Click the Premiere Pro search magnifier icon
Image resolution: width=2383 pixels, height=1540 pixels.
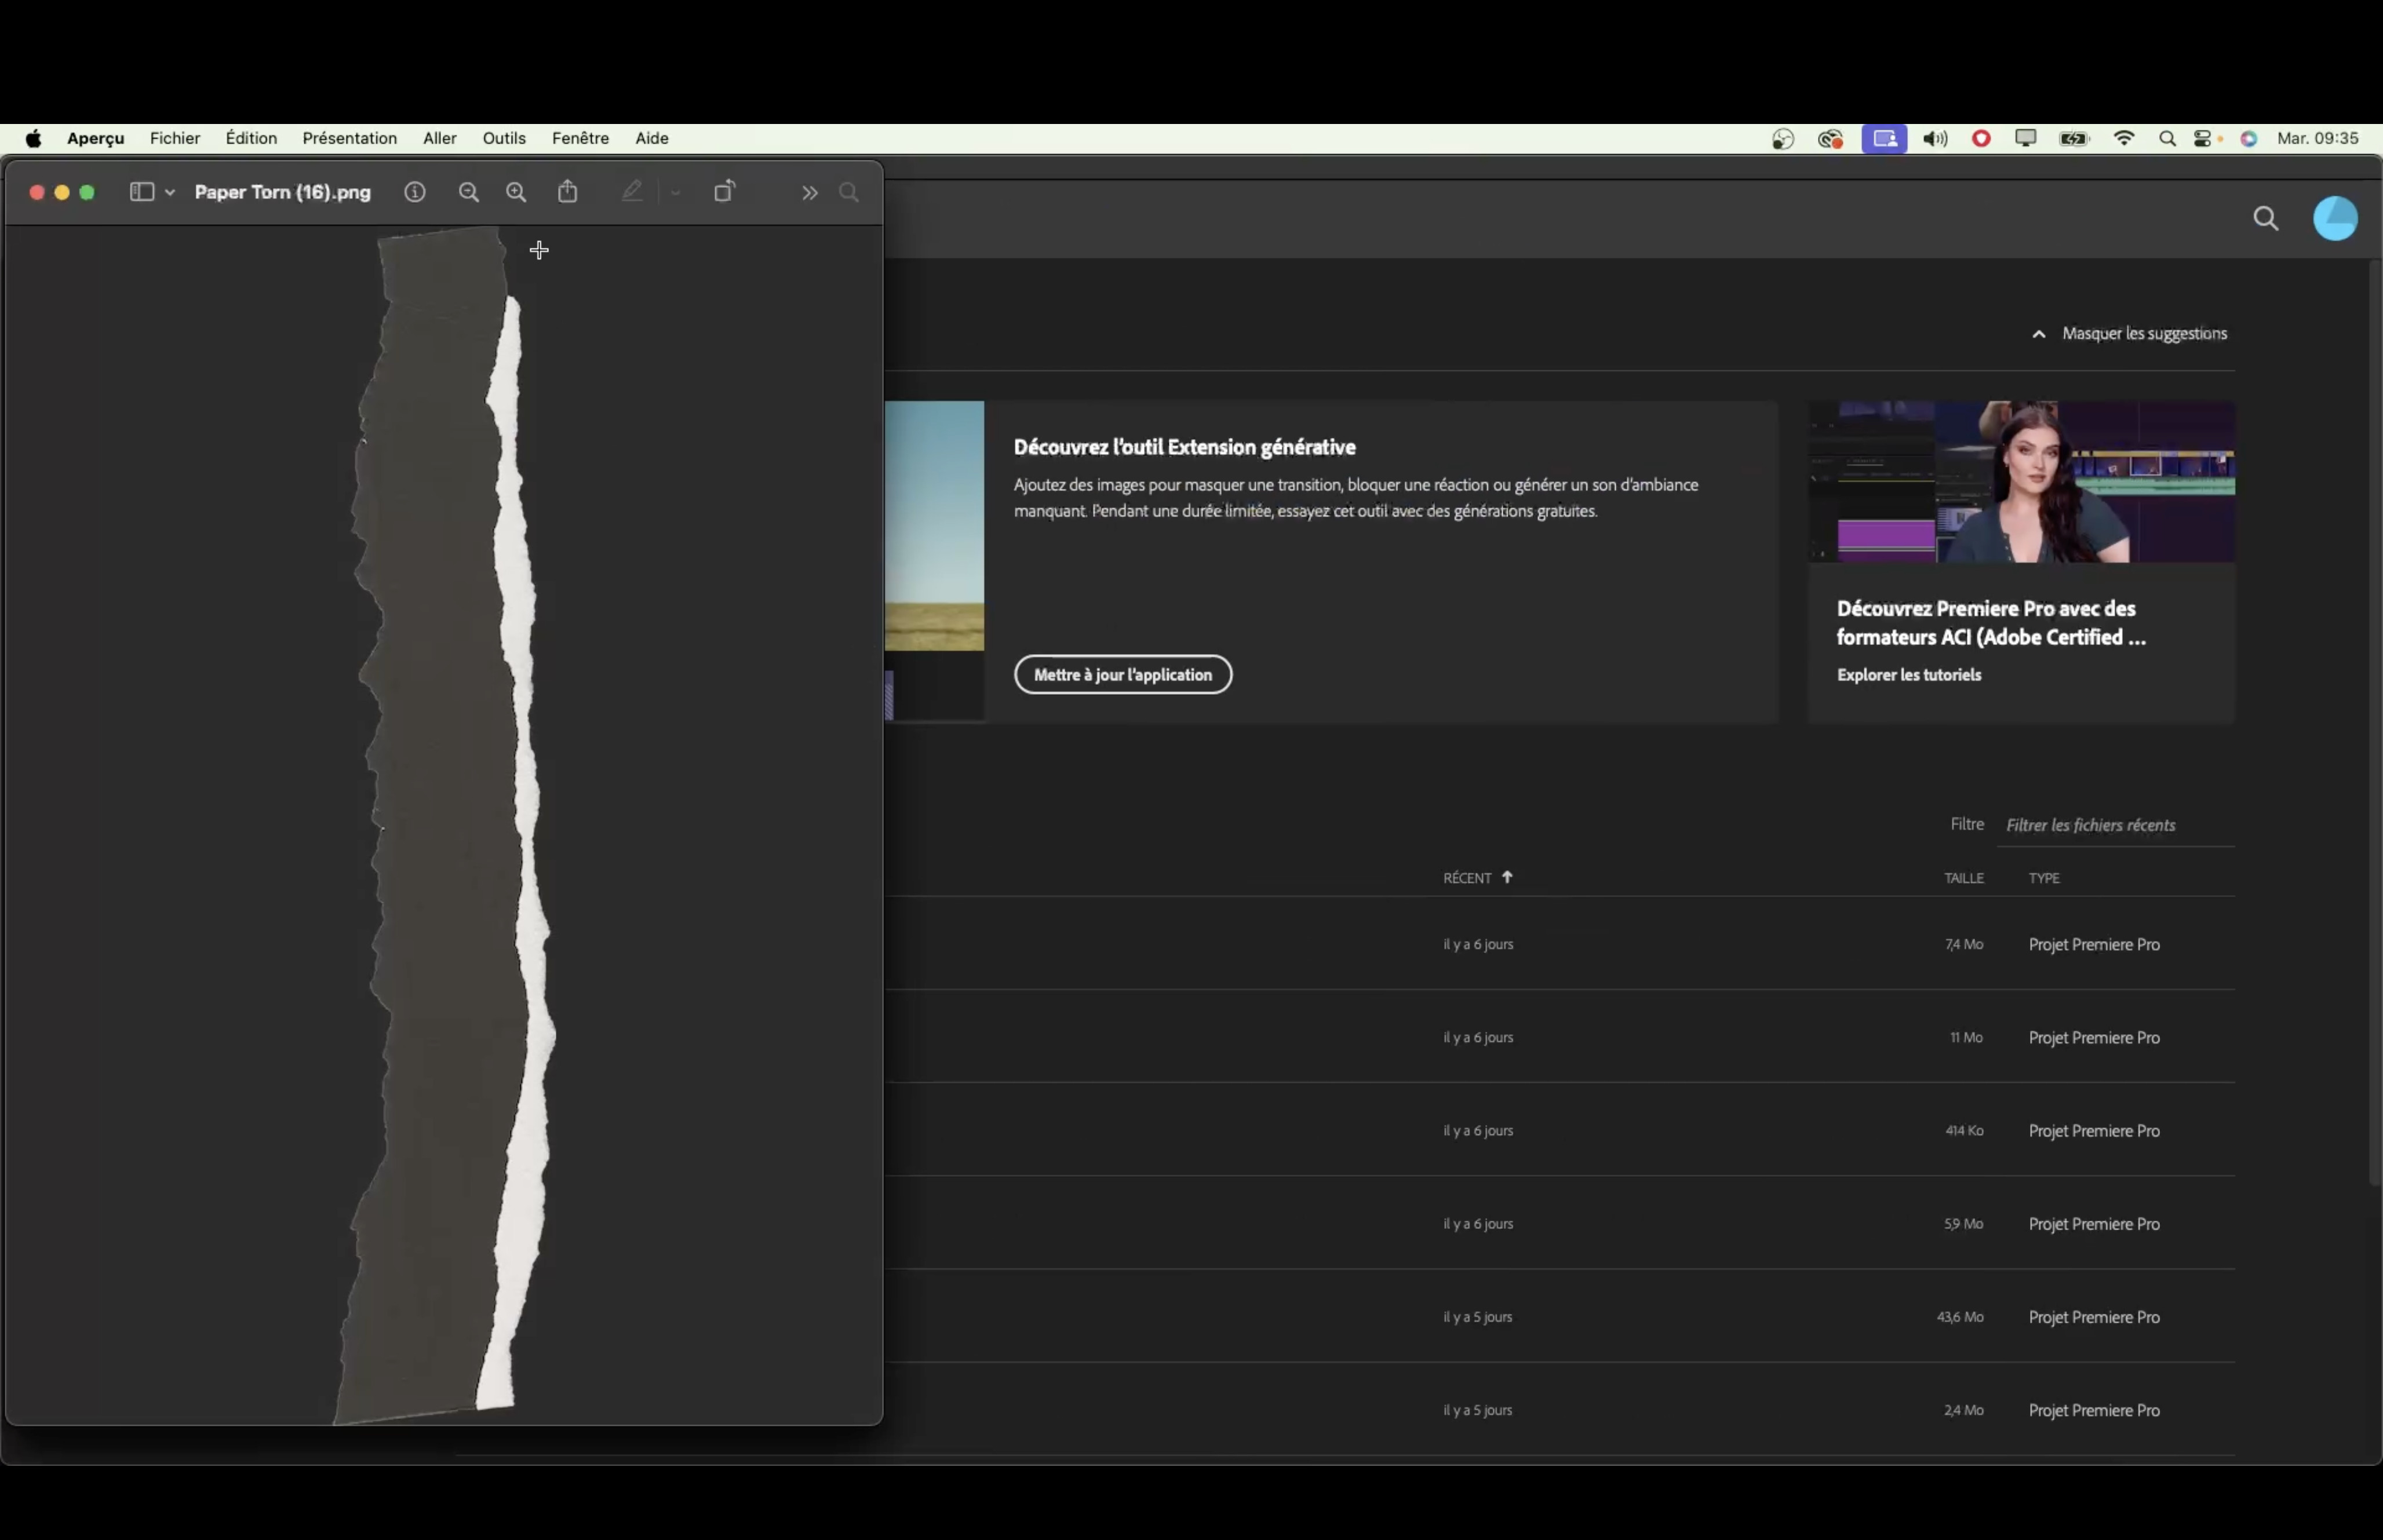[x=2265, y=219]
